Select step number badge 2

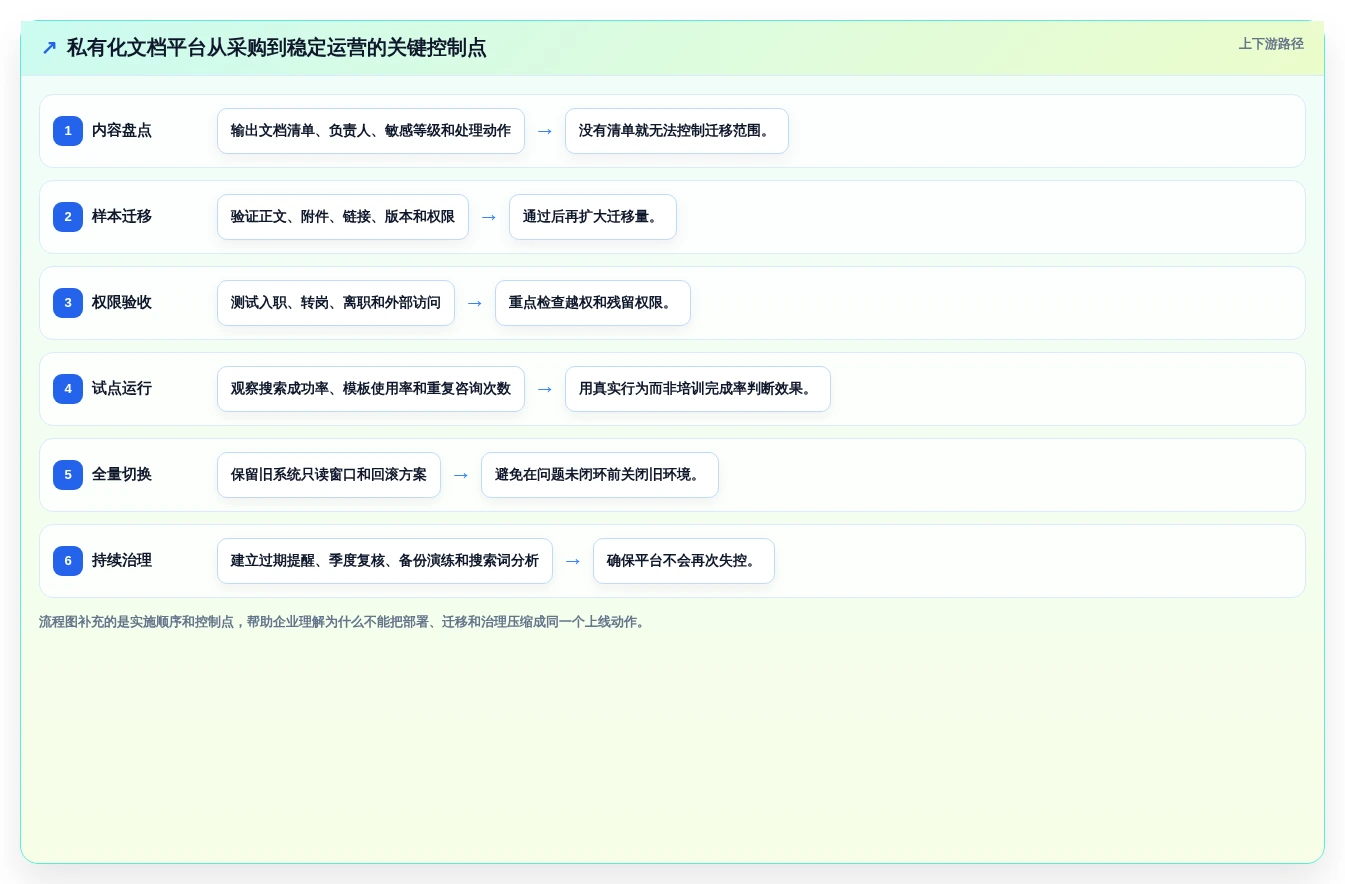68,217
